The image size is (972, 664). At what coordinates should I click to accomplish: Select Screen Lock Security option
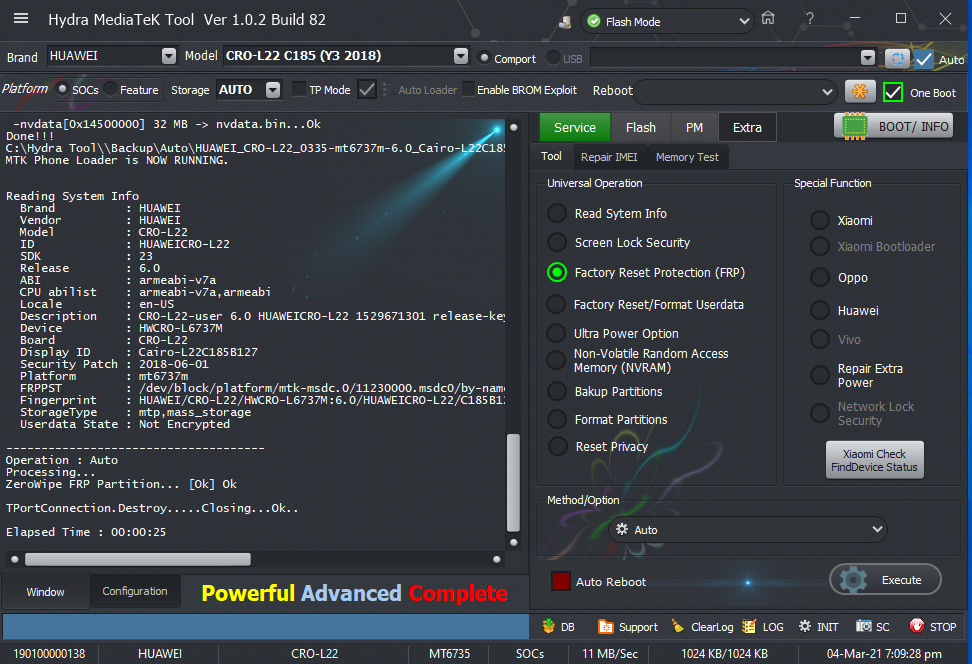(557, 242)
